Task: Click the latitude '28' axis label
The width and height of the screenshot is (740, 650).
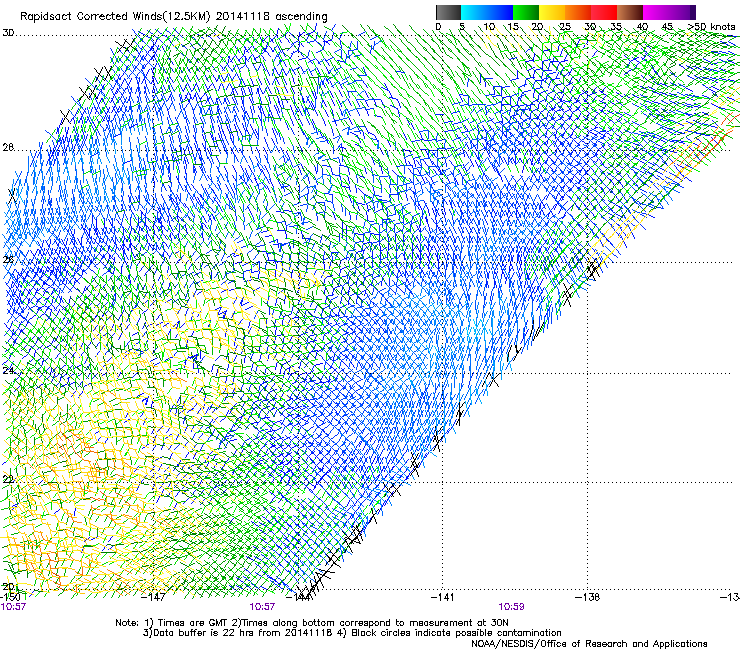Action: tap(8, 147)
